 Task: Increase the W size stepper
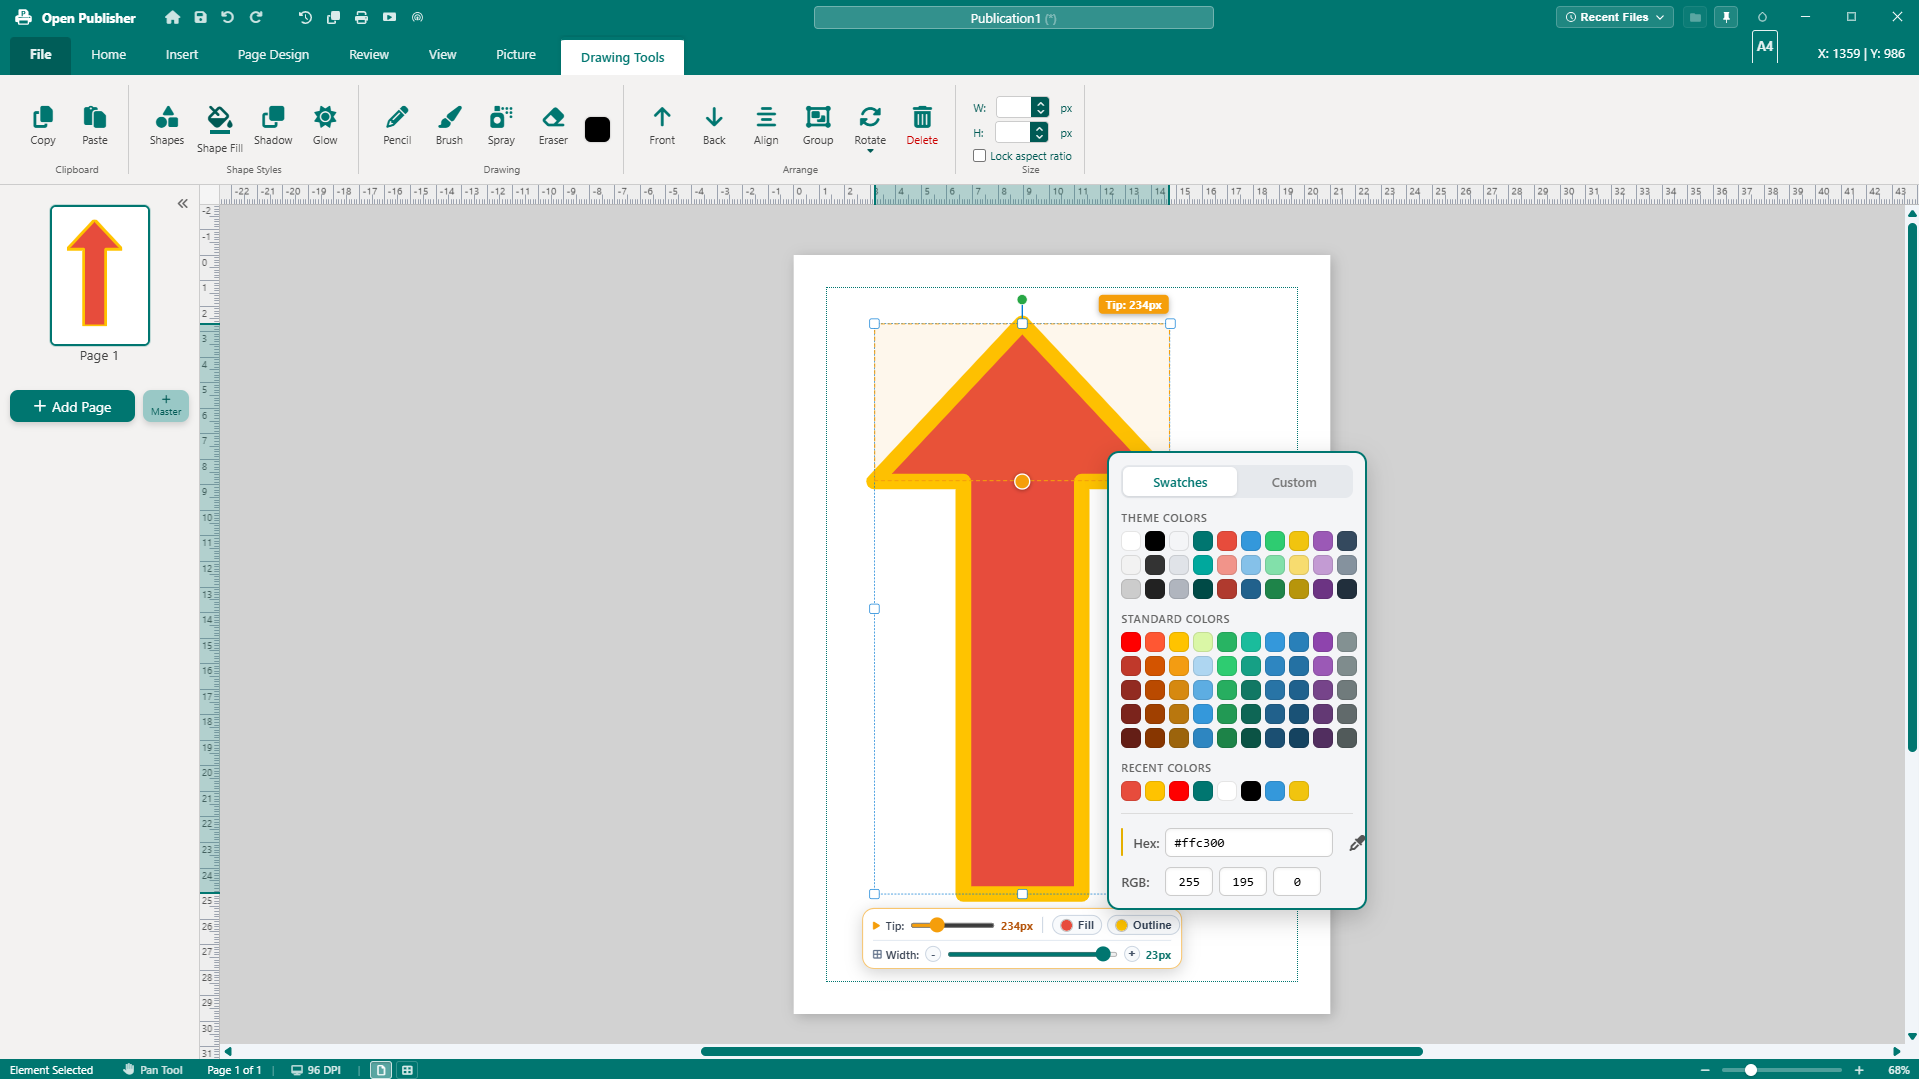point(1040,103)
